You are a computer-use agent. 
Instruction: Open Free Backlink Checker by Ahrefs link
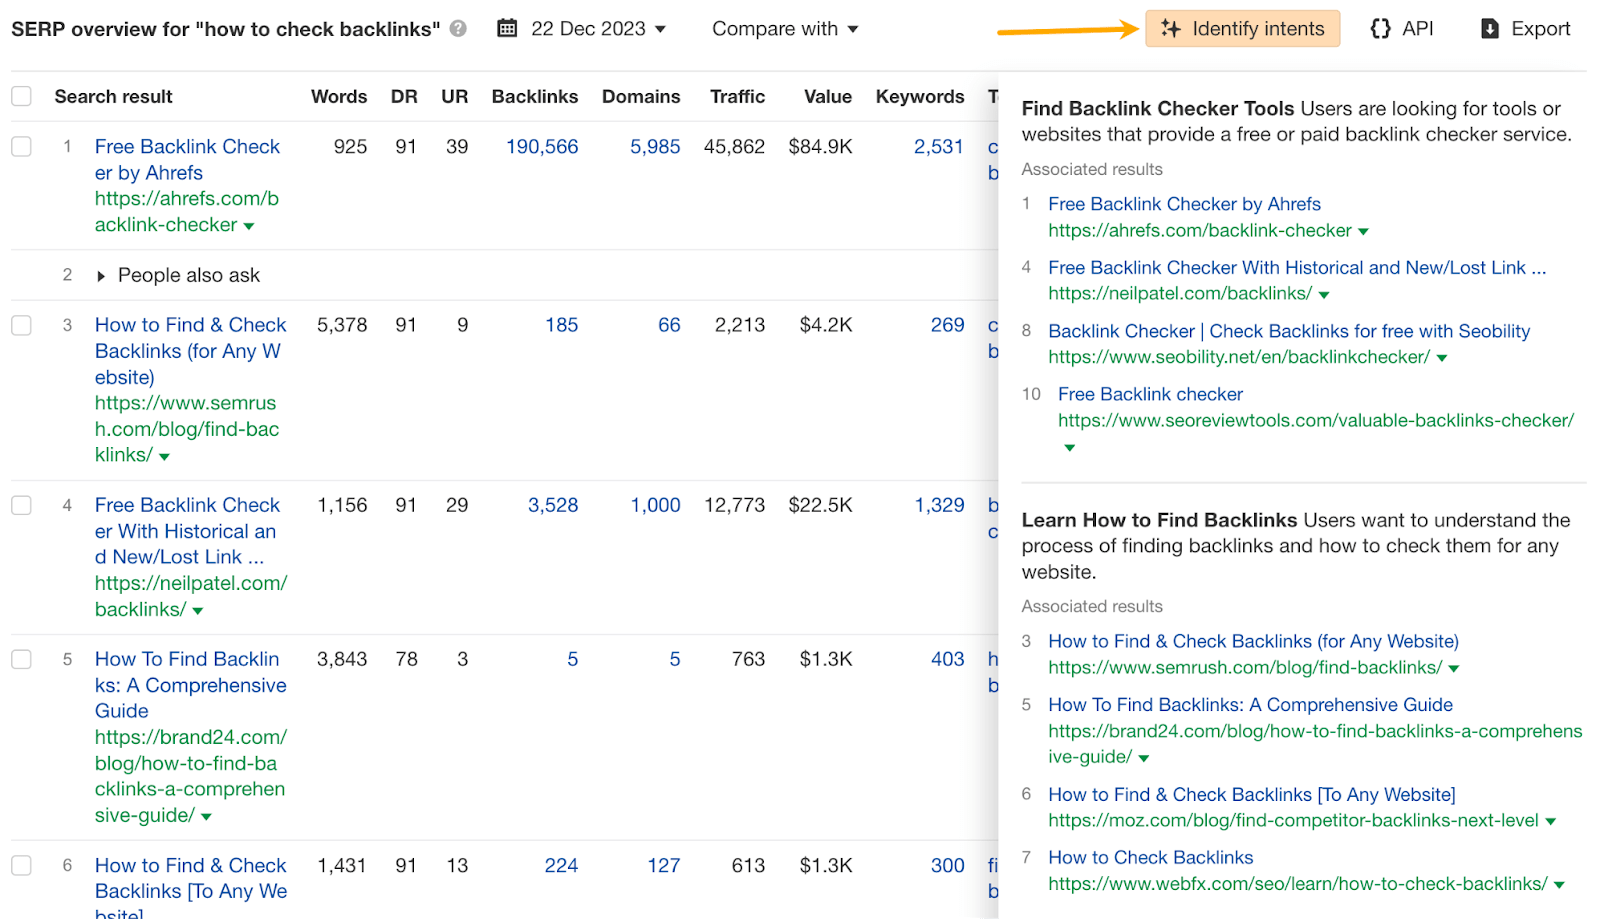[187, 159]
